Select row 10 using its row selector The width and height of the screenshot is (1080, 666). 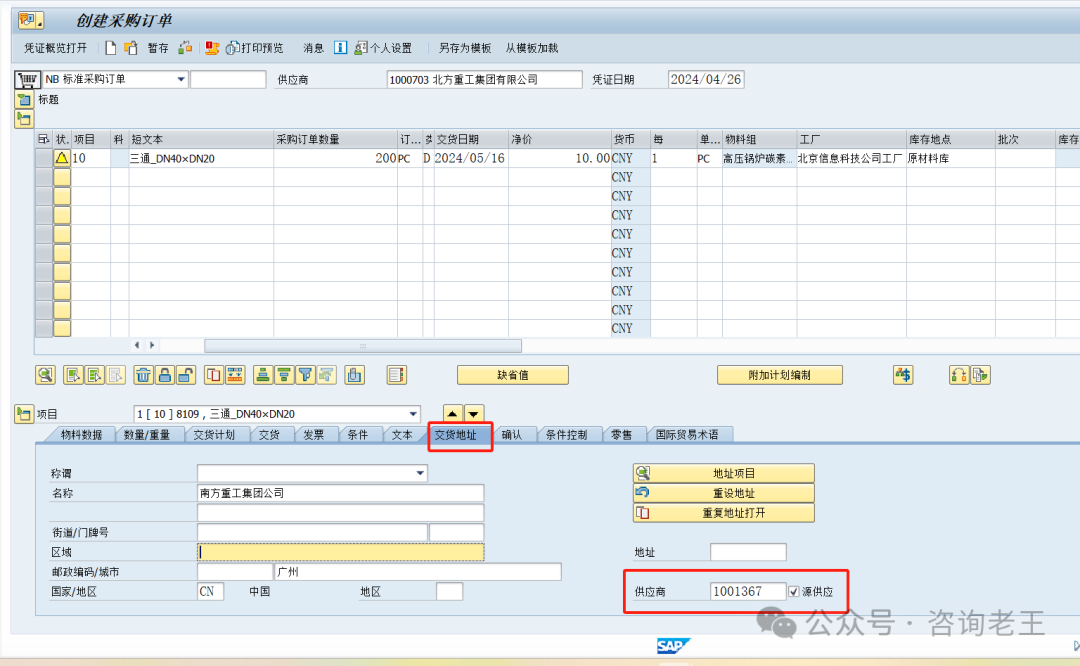pos(44,158)
